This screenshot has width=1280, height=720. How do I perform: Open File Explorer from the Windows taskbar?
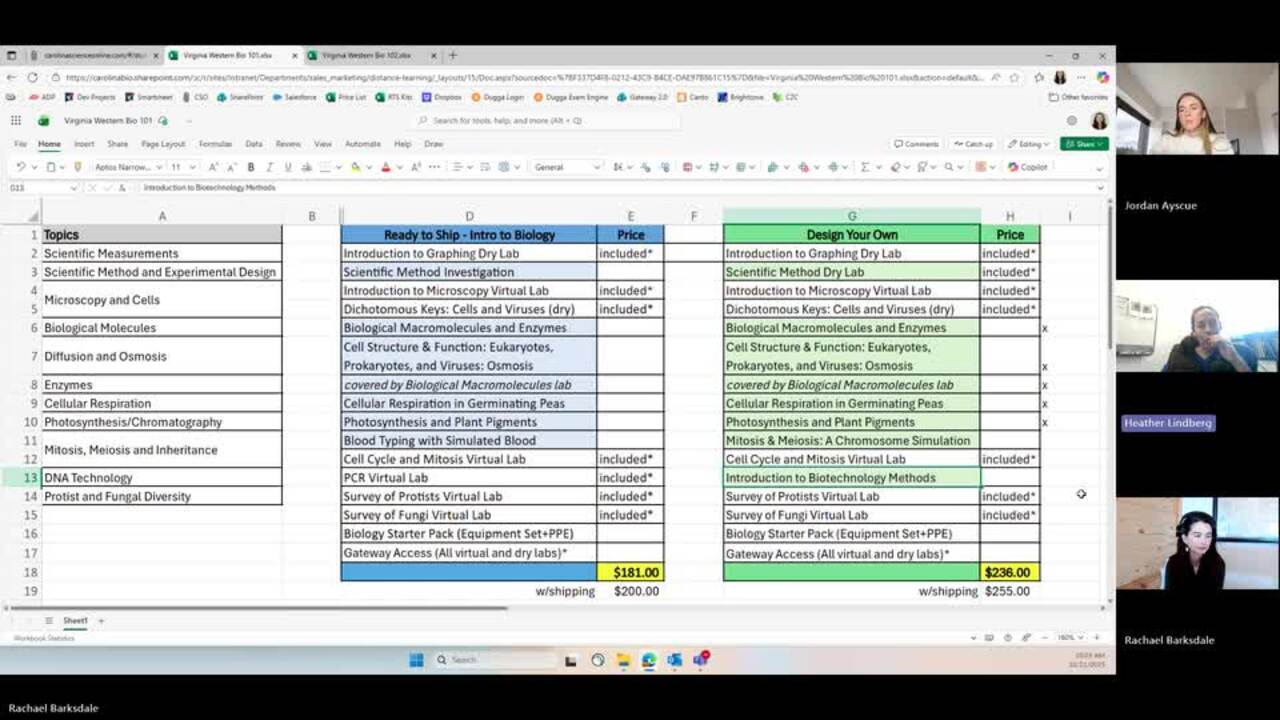(x=623, y=660)
